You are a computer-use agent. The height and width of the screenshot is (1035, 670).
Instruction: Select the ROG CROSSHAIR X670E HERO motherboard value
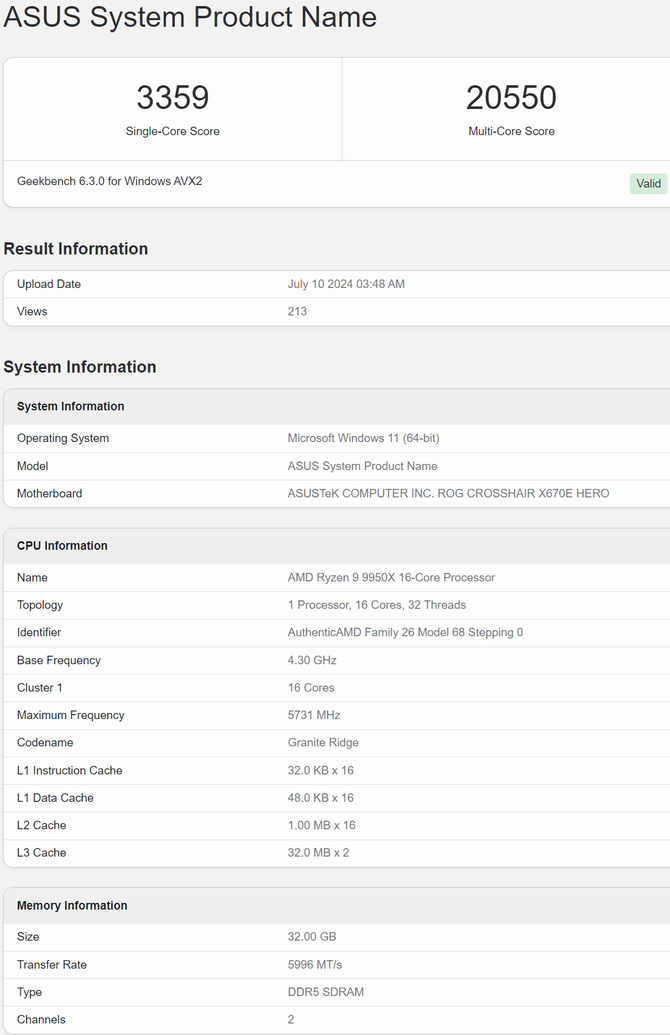(x=448, y=494)
